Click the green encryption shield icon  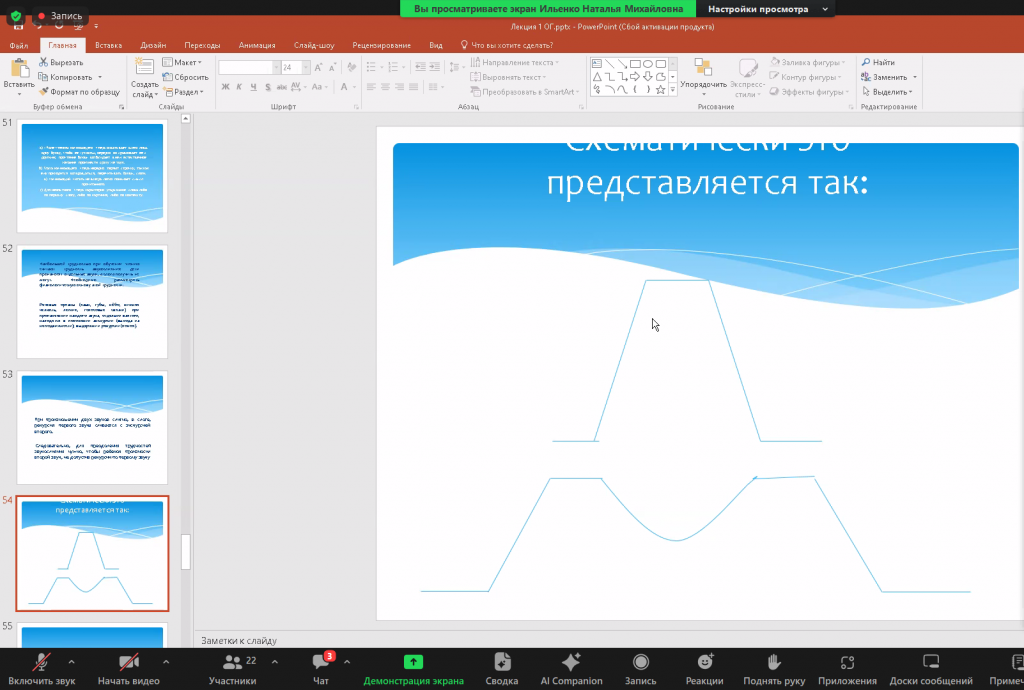(16, 16)
